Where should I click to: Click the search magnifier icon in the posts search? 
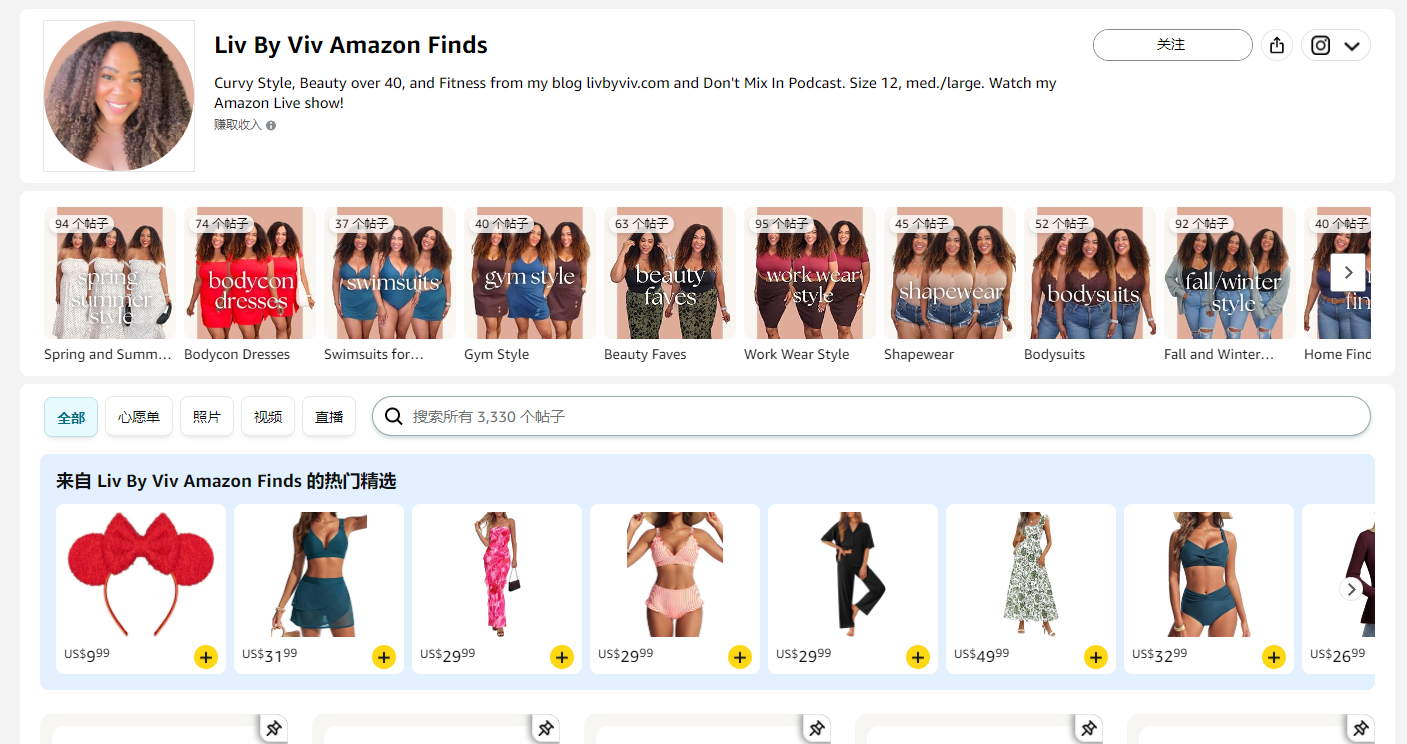(x=394, y=416)
